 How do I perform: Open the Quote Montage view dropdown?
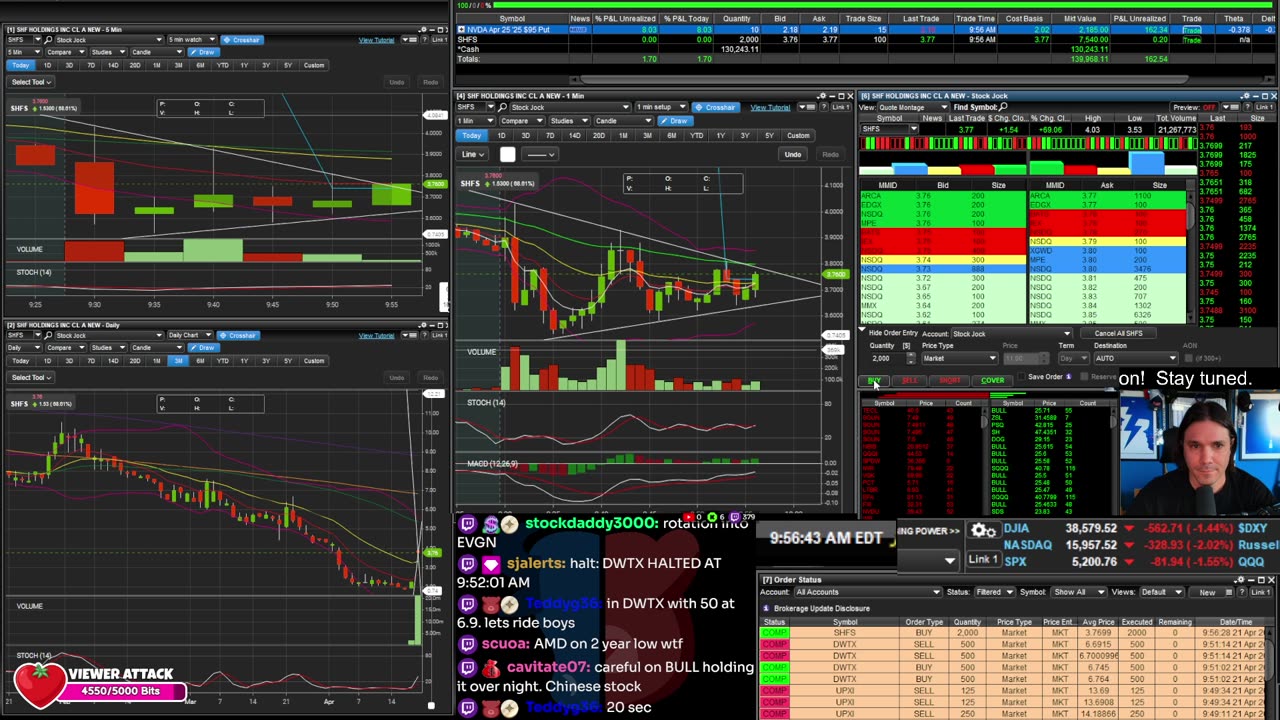912,107
